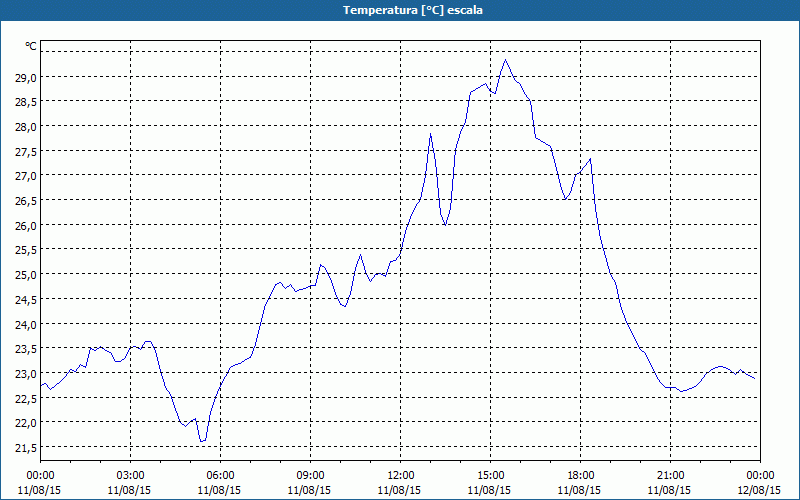Click the 11/08/15 date under 03:00
Screen dimensions: 800x500
click(129, 490)
